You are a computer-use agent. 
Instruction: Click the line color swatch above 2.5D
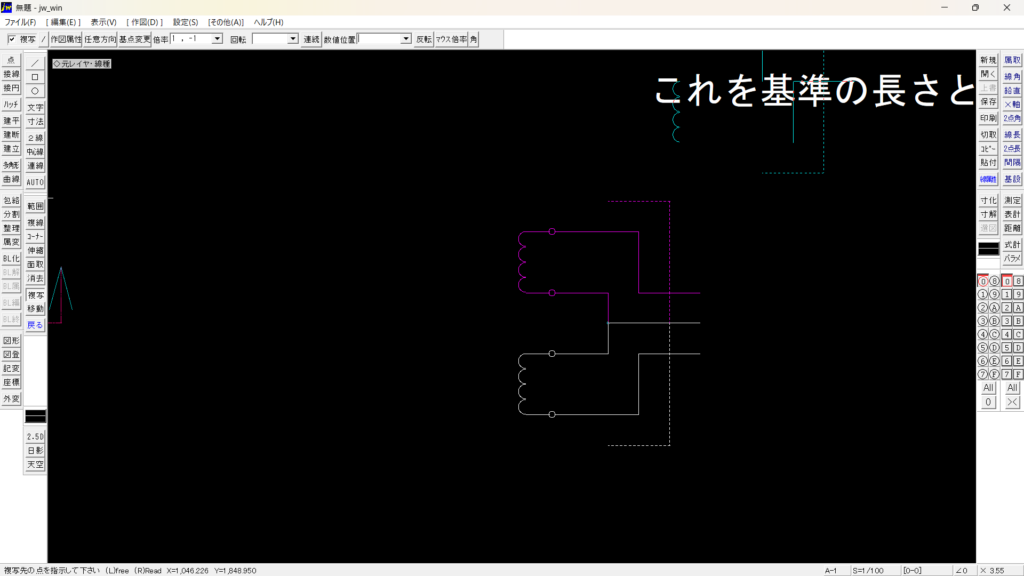pyautogui.click(x=35, y=415)
